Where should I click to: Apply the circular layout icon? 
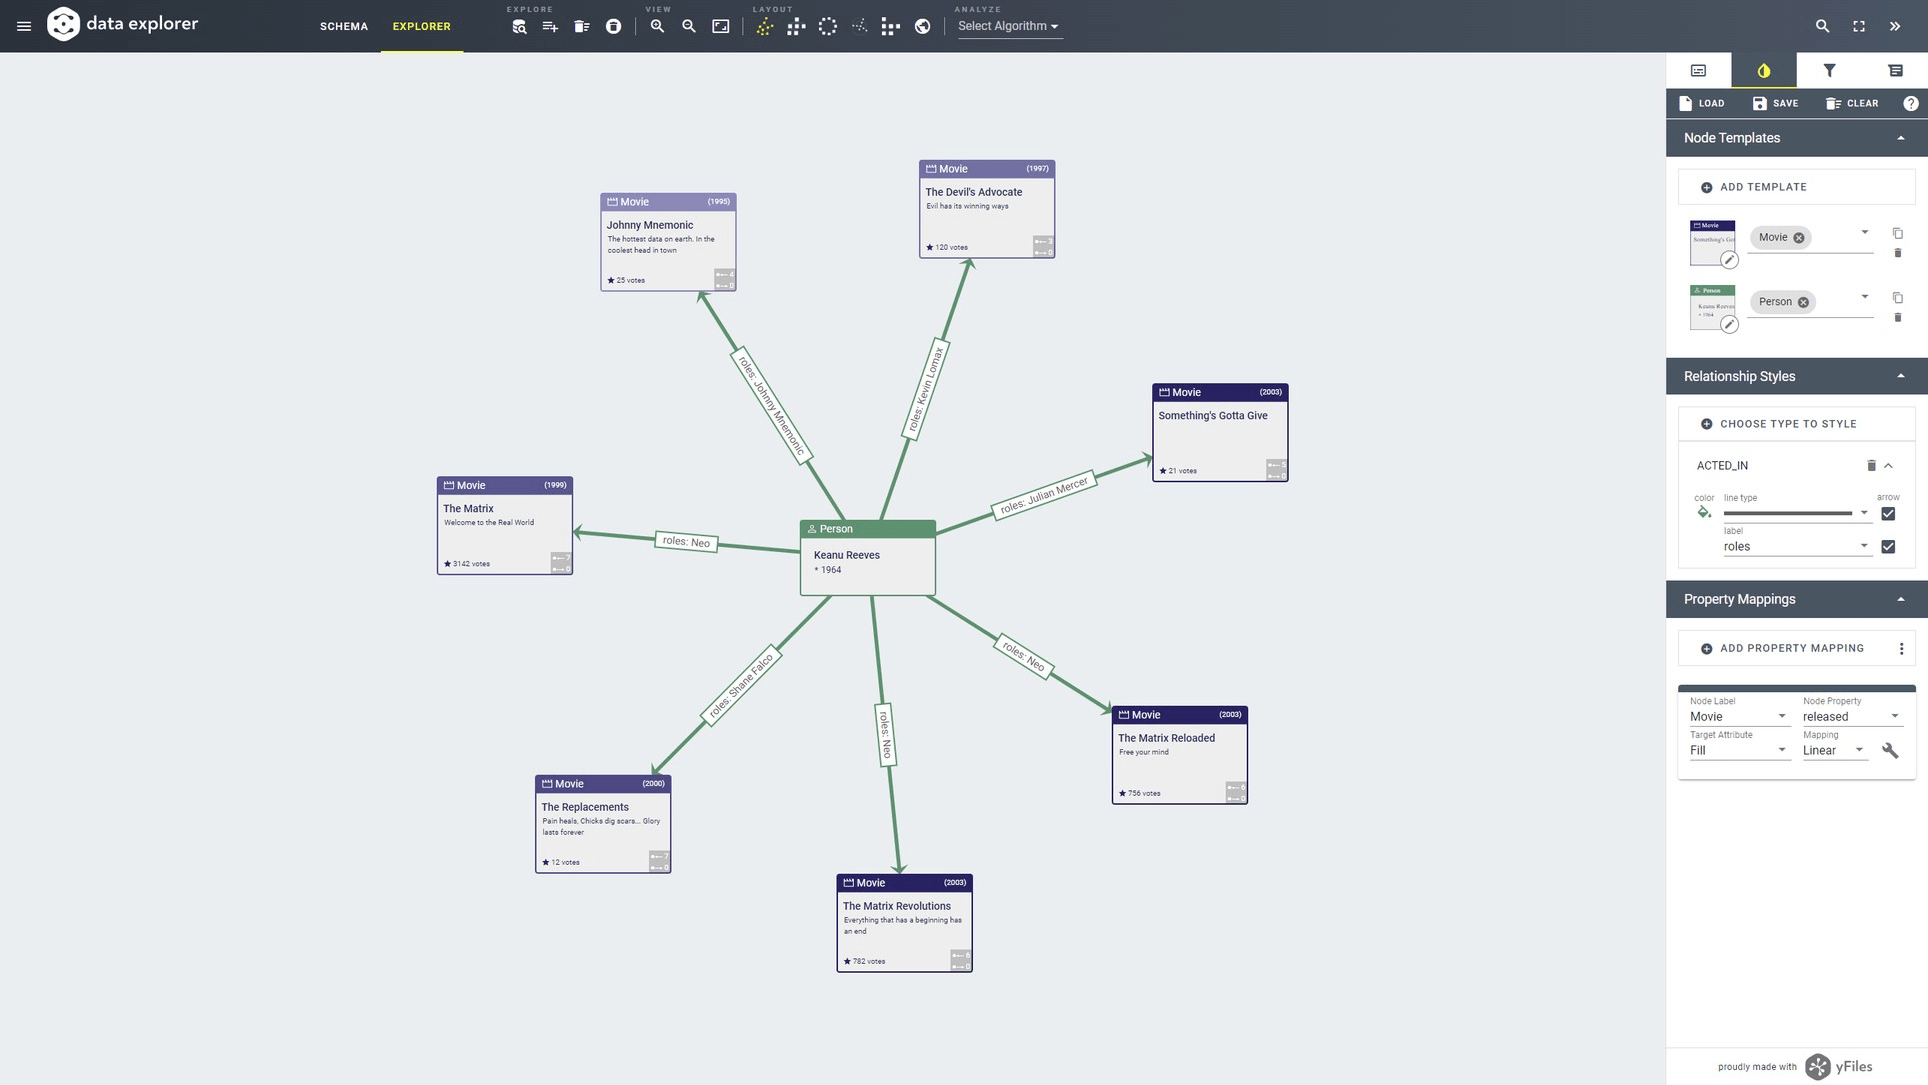tap(828, 27)
